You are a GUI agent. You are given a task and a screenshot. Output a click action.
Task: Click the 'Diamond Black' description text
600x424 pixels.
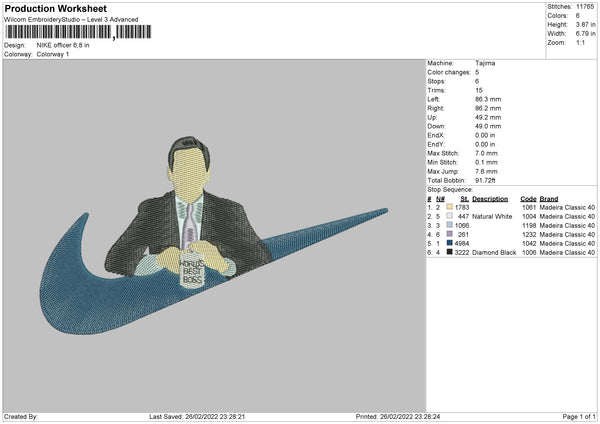click(494, 253)
